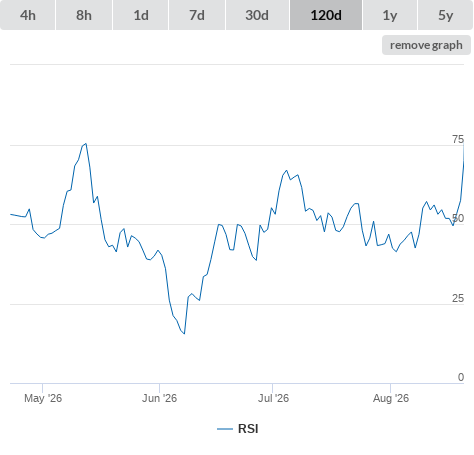Click the Jul '26 axis label
Viewport: 474px width, 455px height.
click(x=273, y=398)
